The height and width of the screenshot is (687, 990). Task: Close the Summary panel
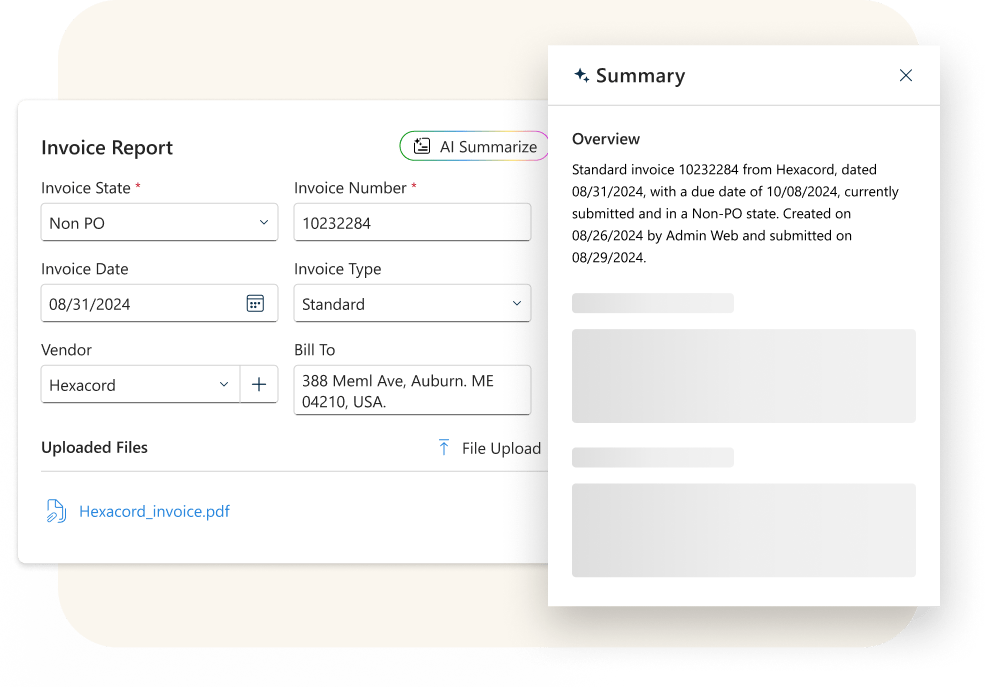coord(905,76)
